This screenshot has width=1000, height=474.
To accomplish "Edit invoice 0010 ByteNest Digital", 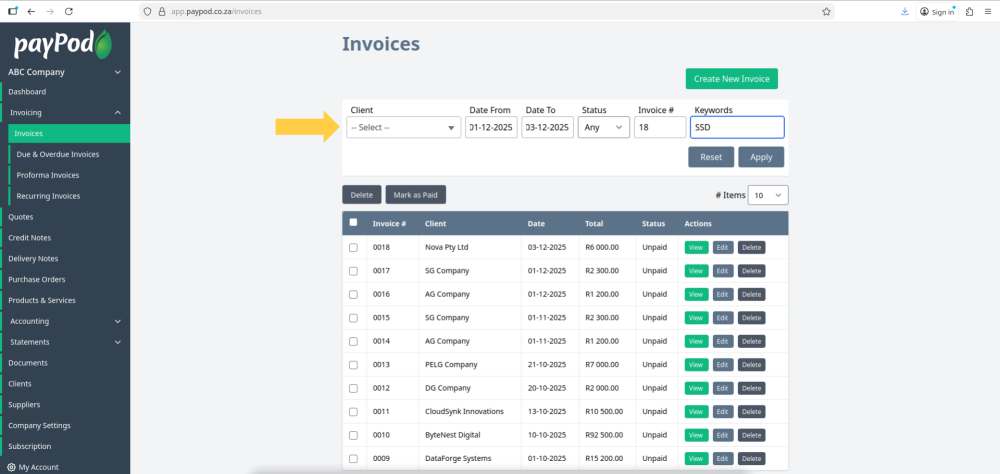I will (x=723, y=435).
